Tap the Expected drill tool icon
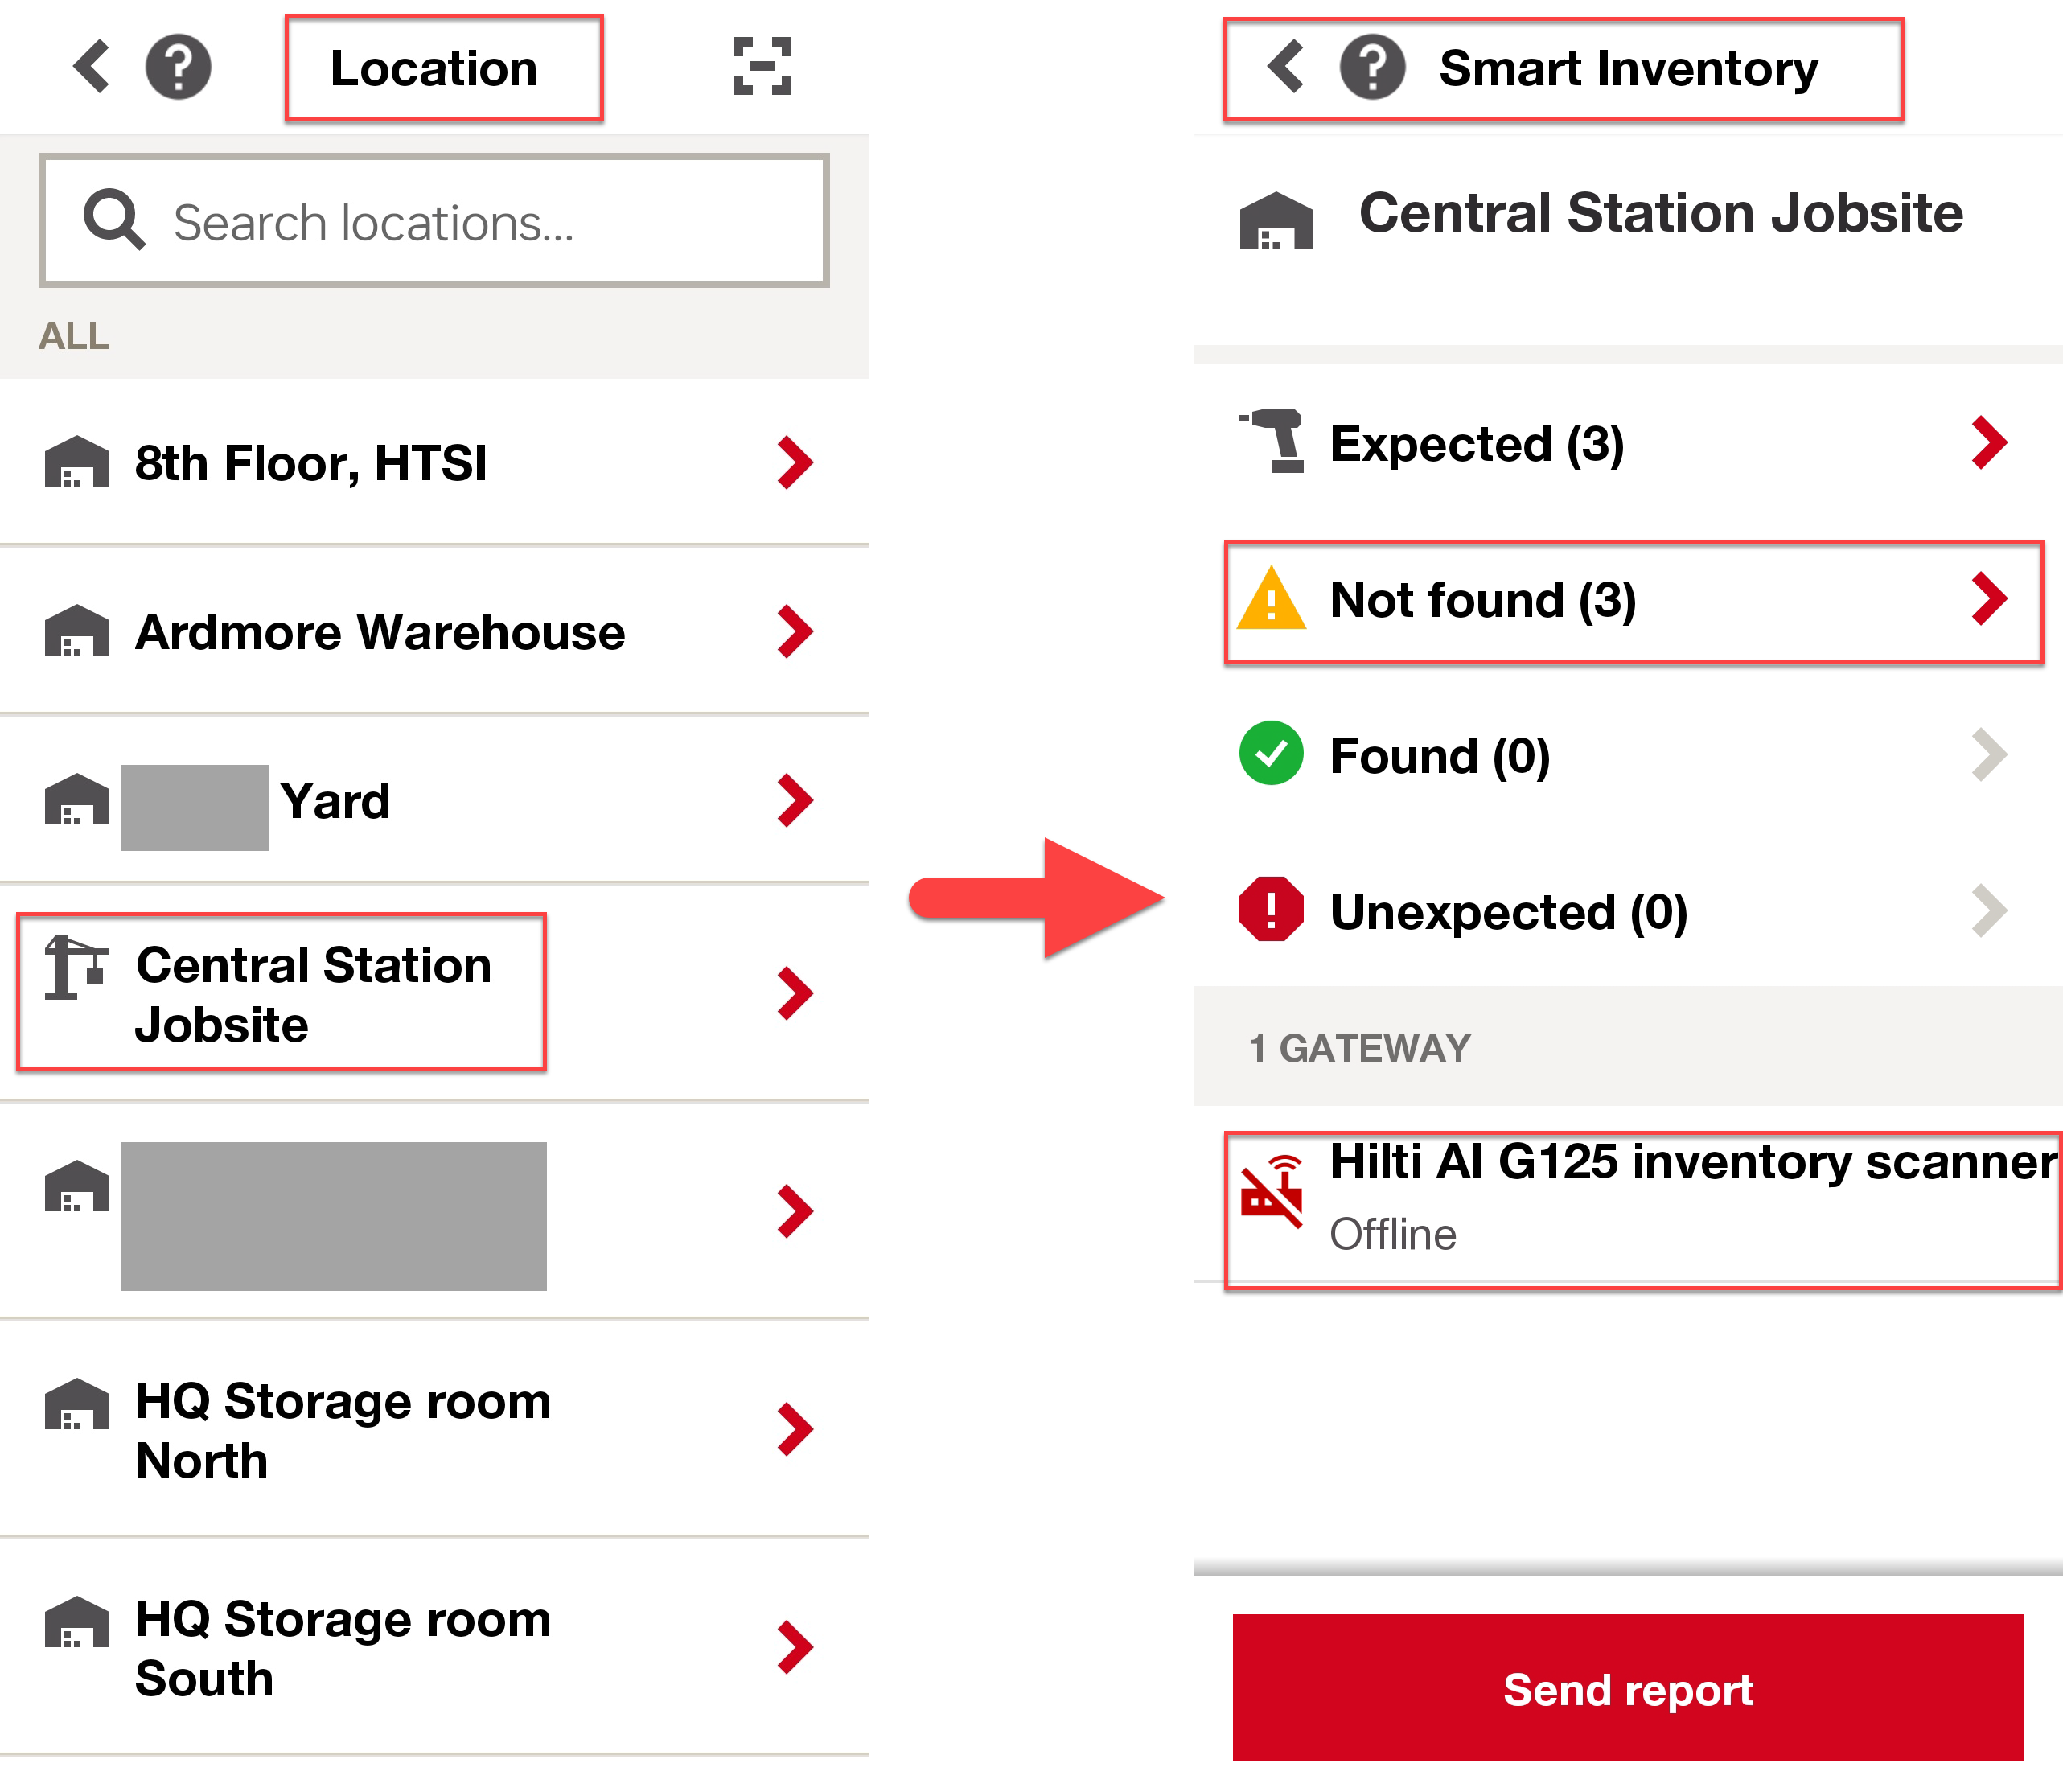 (x=1272, y=441)
